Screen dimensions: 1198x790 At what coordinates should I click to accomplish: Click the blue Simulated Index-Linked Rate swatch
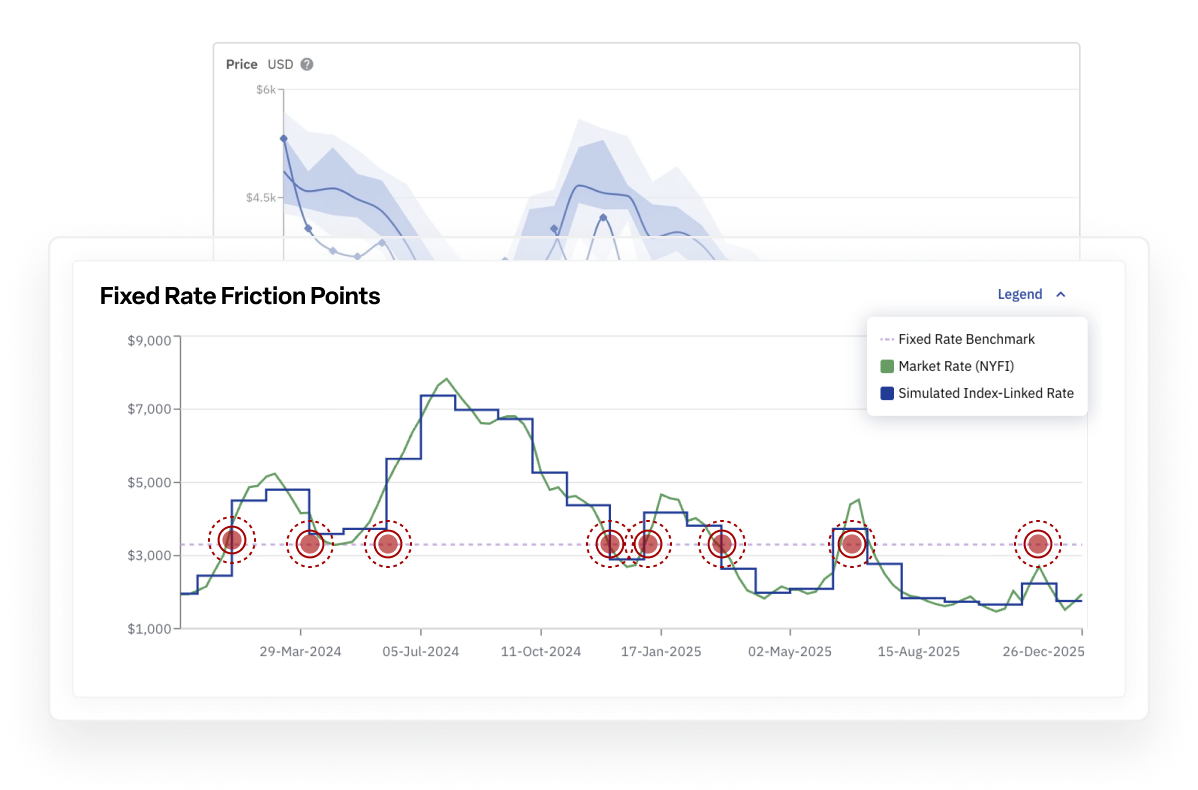[x=886, y=394]
